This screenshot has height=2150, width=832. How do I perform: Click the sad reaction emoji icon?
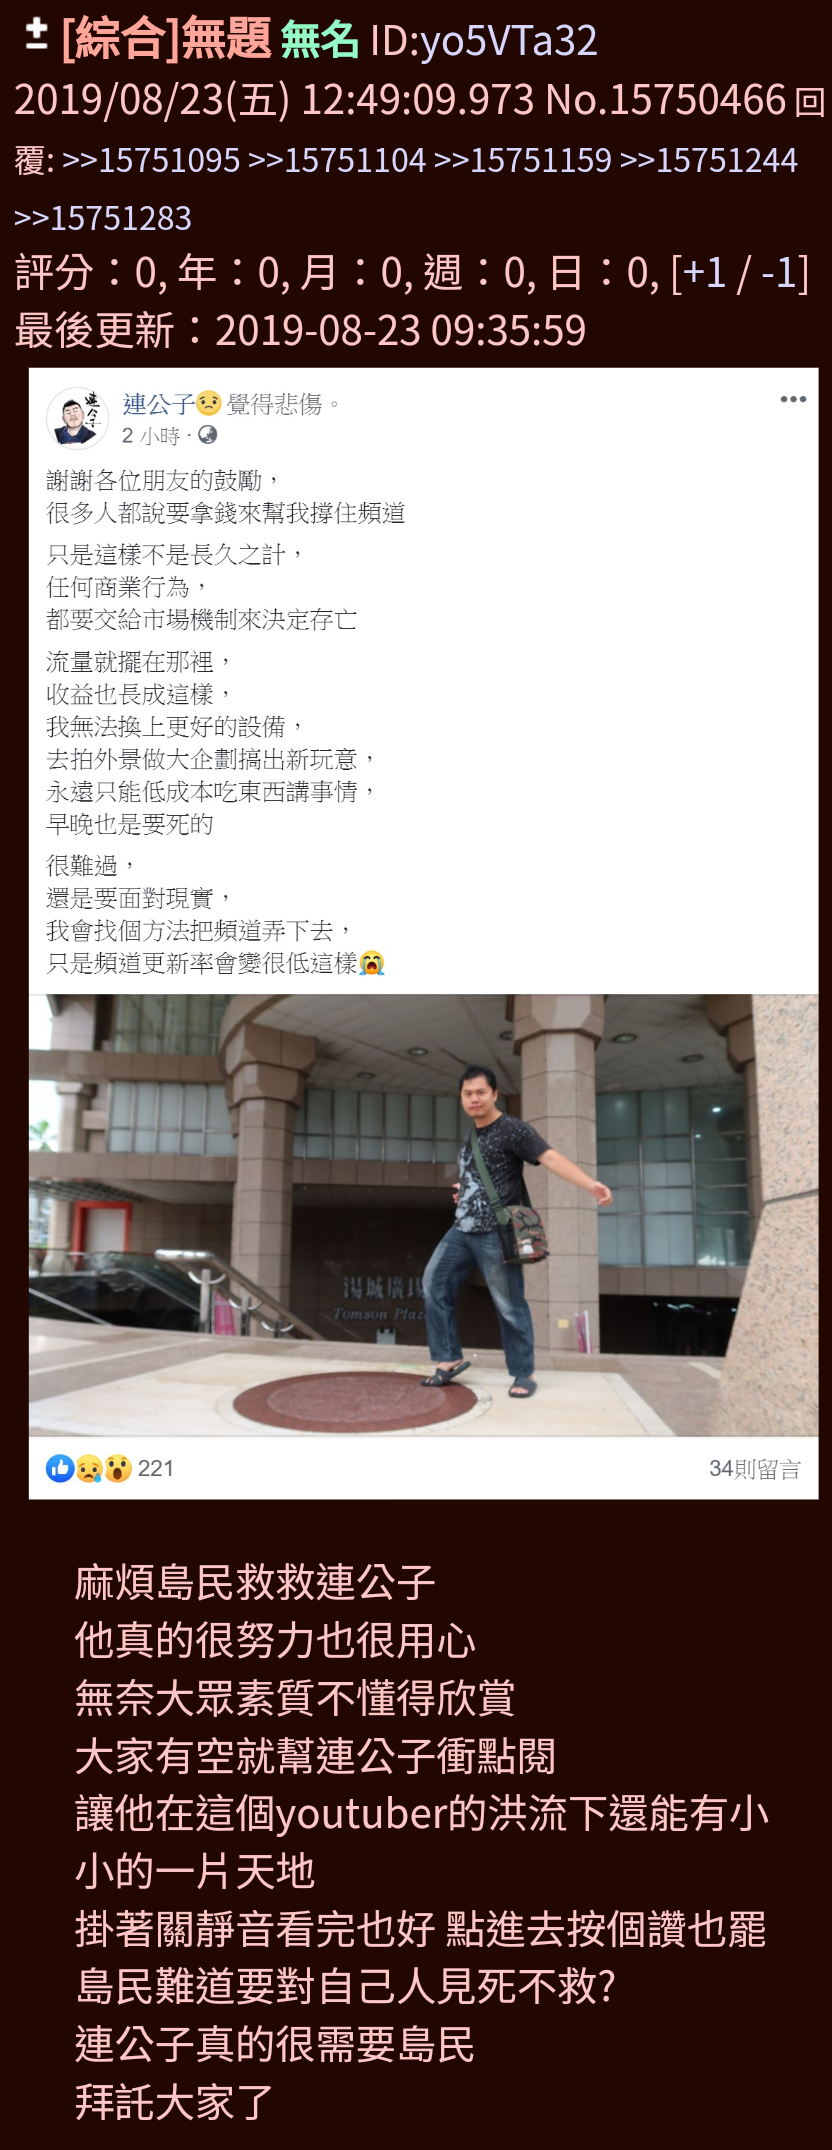click(89, 1468)
